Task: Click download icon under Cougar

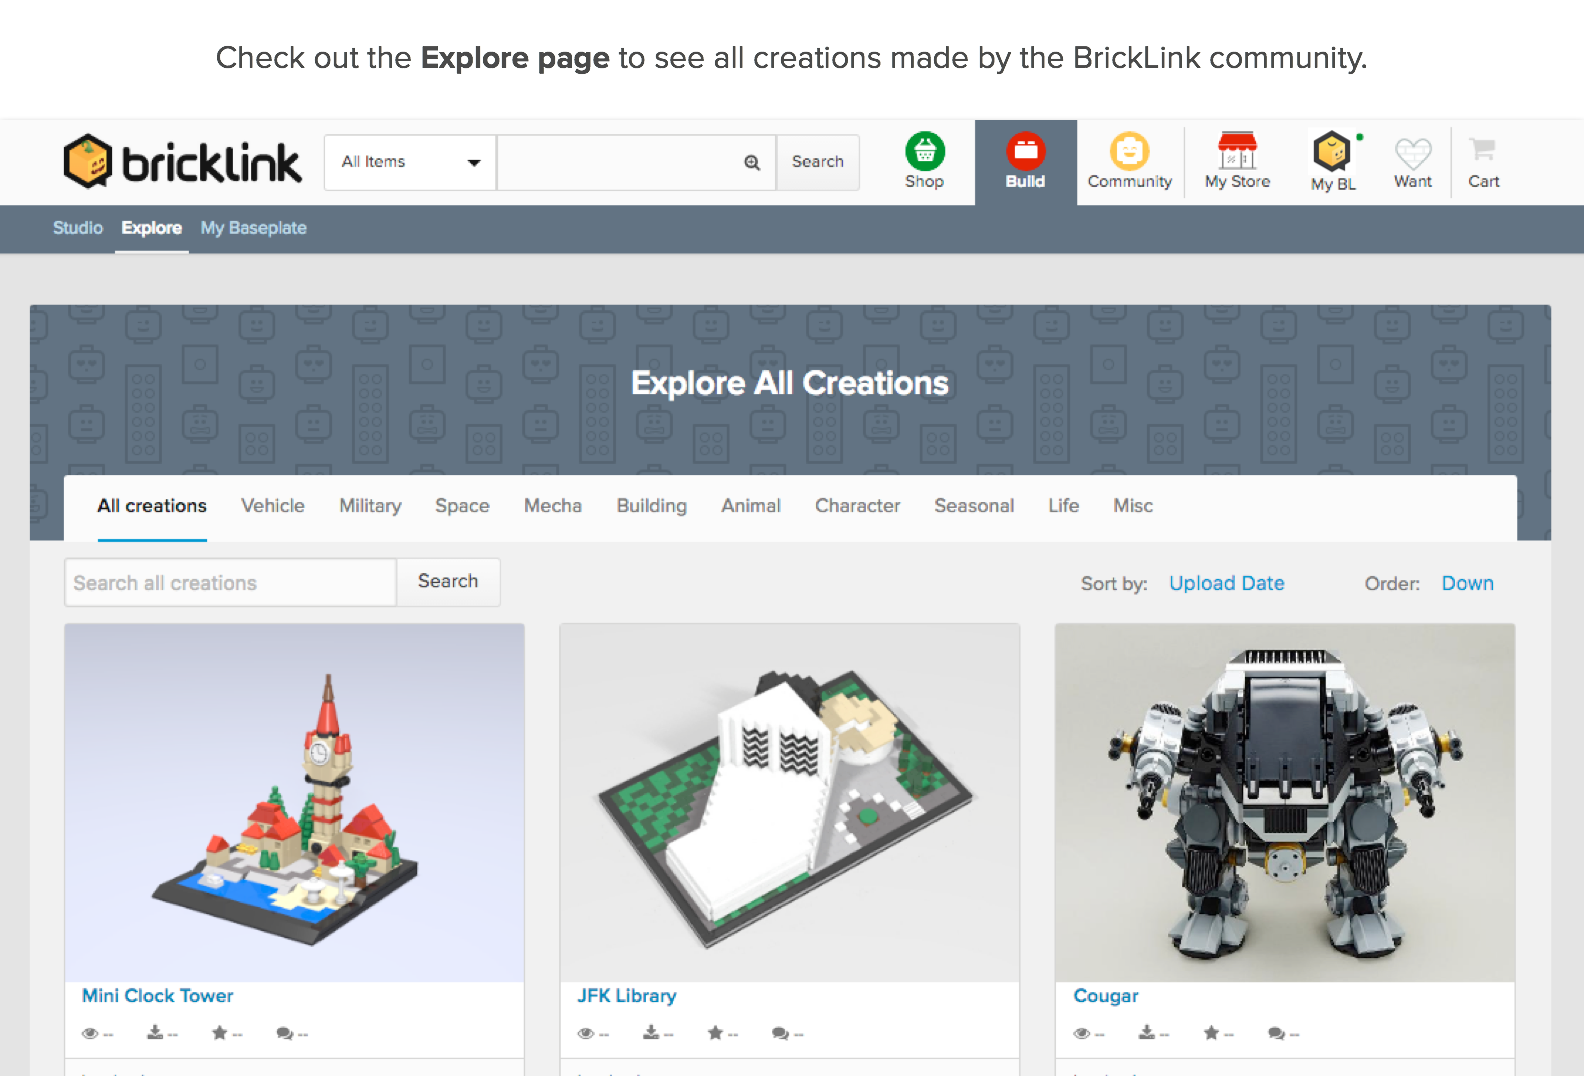Action: click(1147, 1032)
